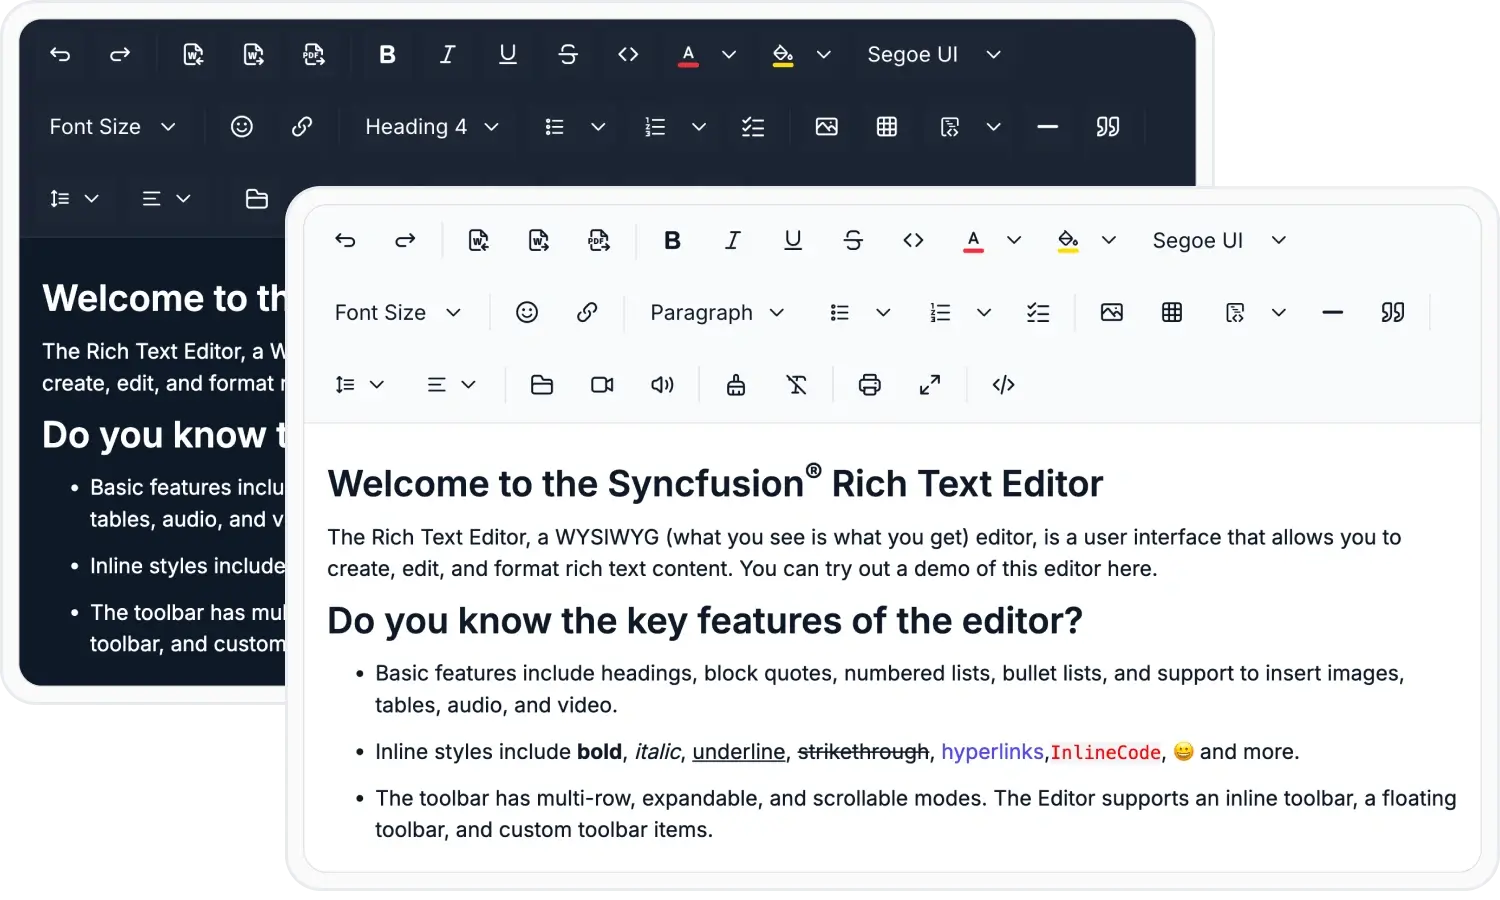Toggle Bold in the light editor
The image size is (1500, 900).
point(672,241)
